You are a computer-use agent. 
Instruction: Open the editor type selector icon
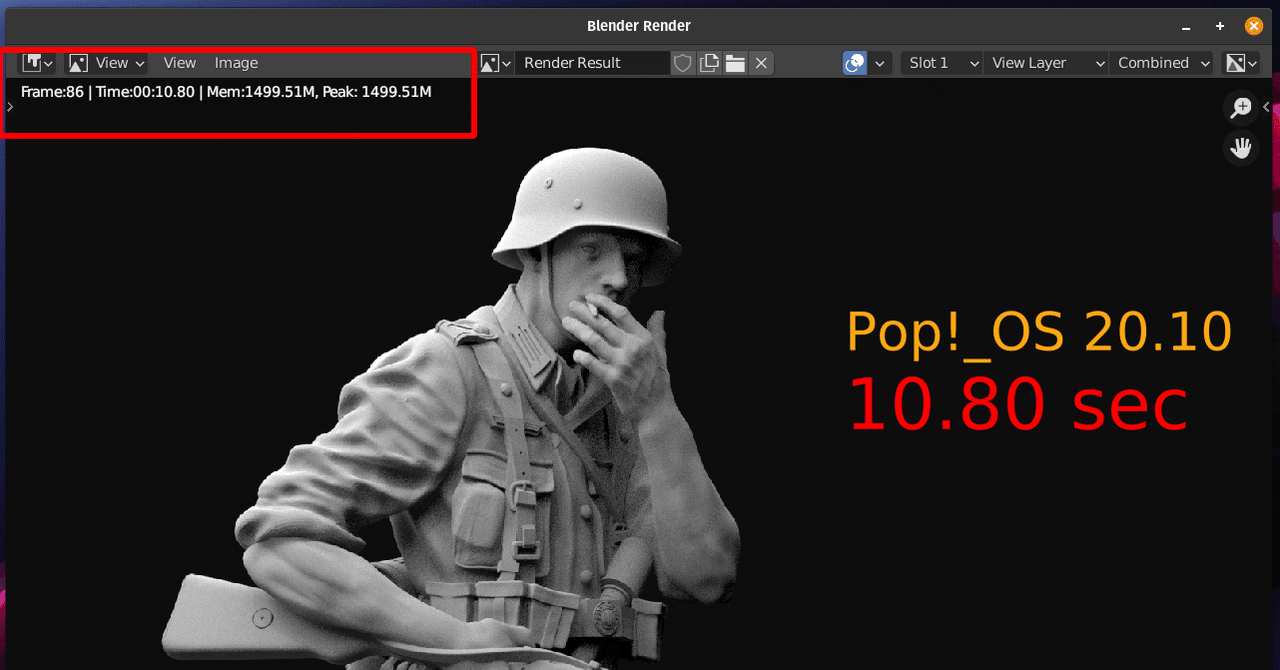click(33, 62)
